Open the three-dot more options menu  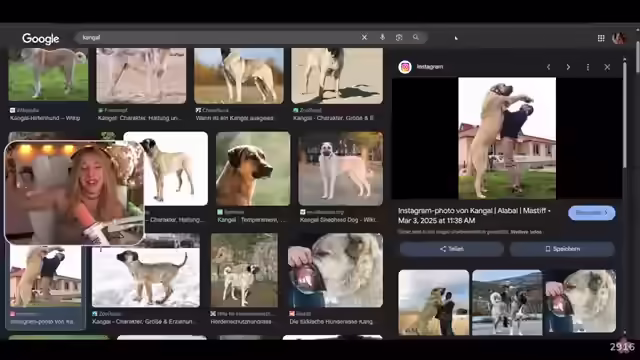588,67
